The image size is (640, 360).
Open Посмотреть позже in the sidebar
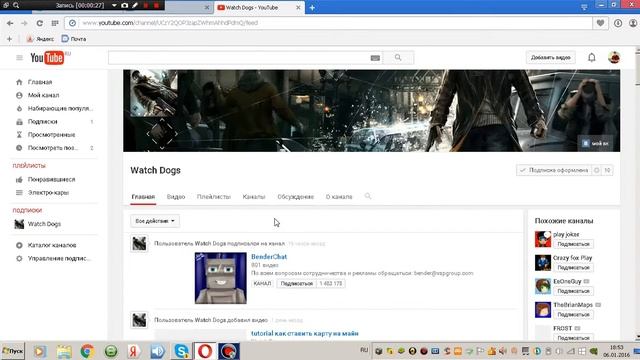[x=54, y=148]
